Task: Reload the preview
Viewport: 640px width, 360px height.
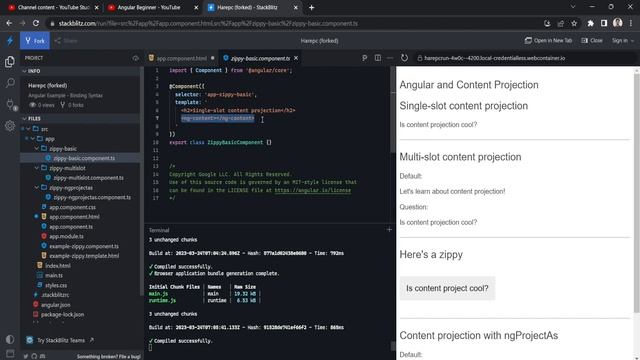Action: point(404,58)
